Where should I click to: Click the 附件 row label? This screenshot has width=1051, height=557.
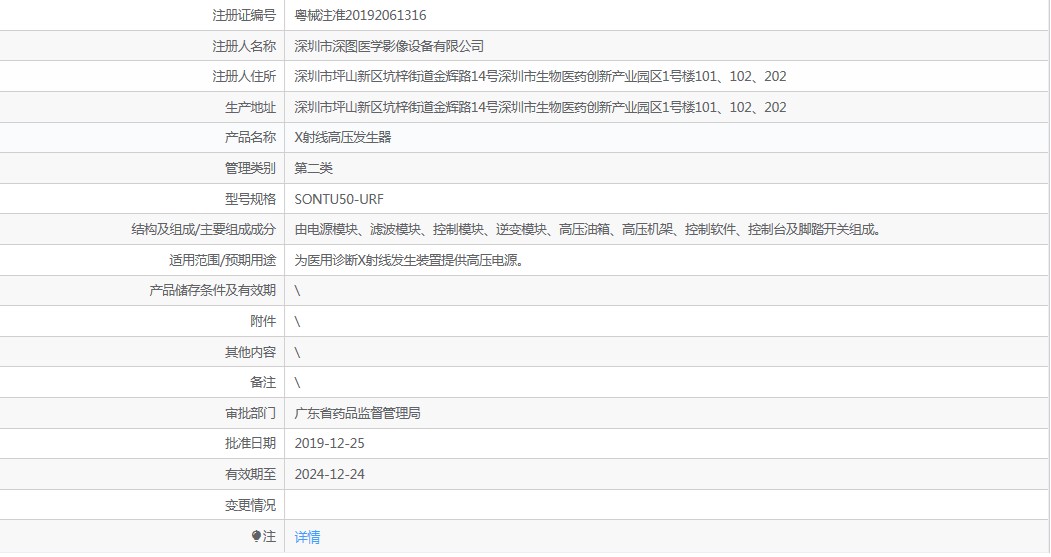click(263, 321)
